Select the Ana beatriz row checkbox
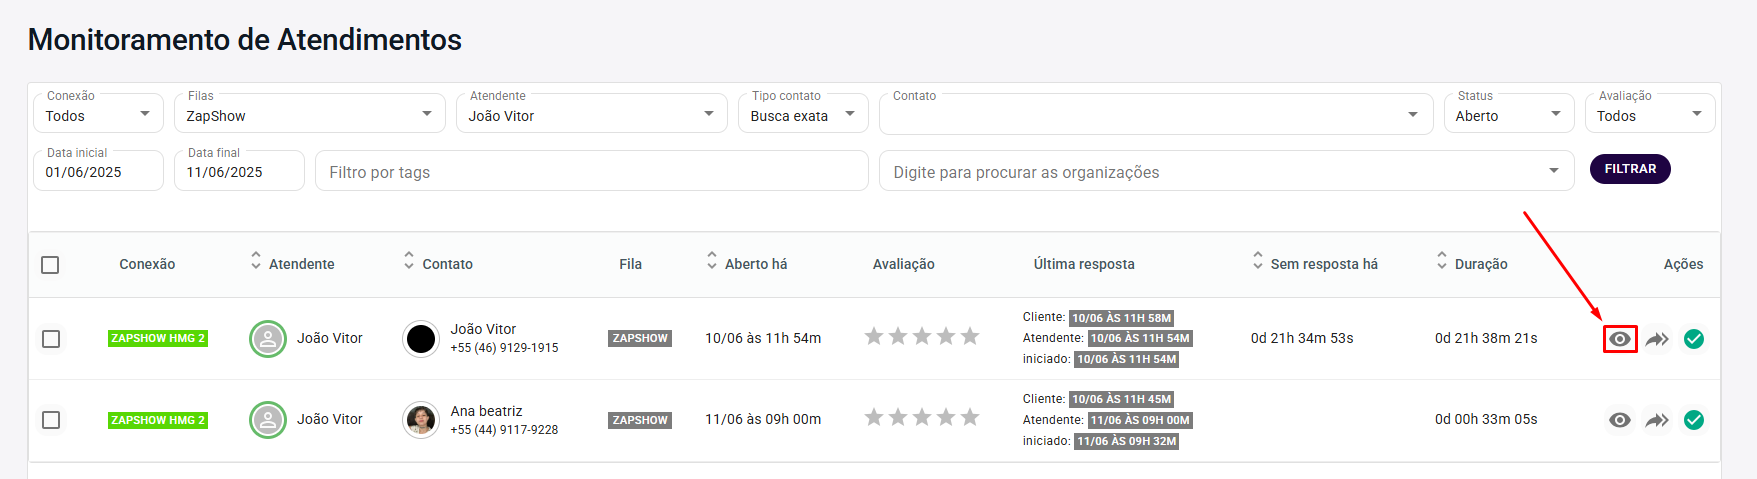 [x=51, y=420]
